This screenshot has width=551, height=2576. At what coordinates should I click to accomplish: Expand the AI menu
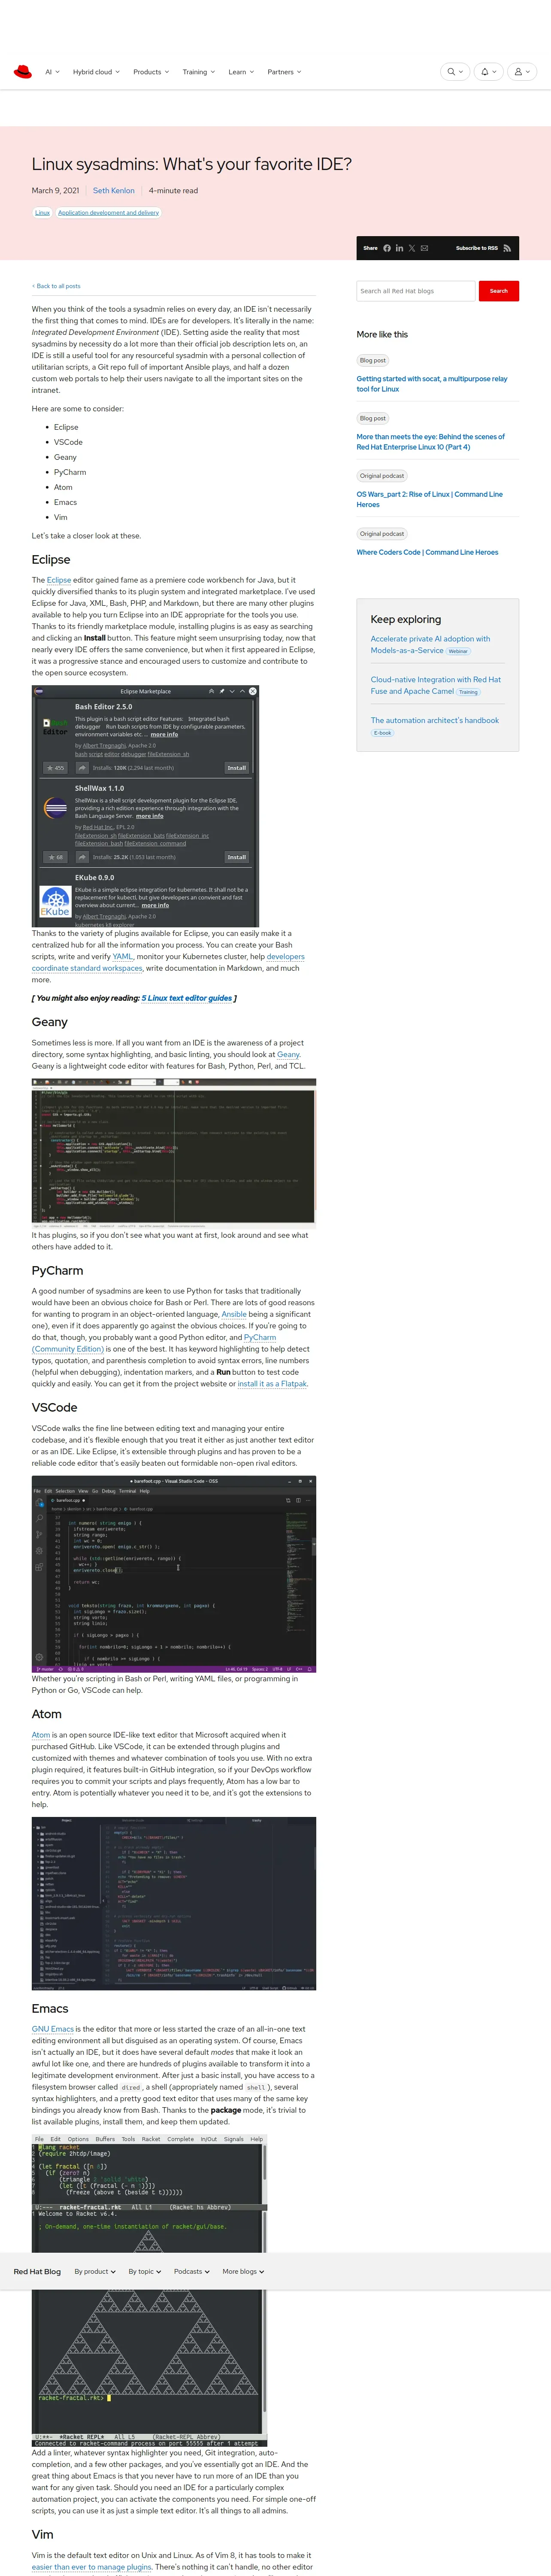pos(52,72)
